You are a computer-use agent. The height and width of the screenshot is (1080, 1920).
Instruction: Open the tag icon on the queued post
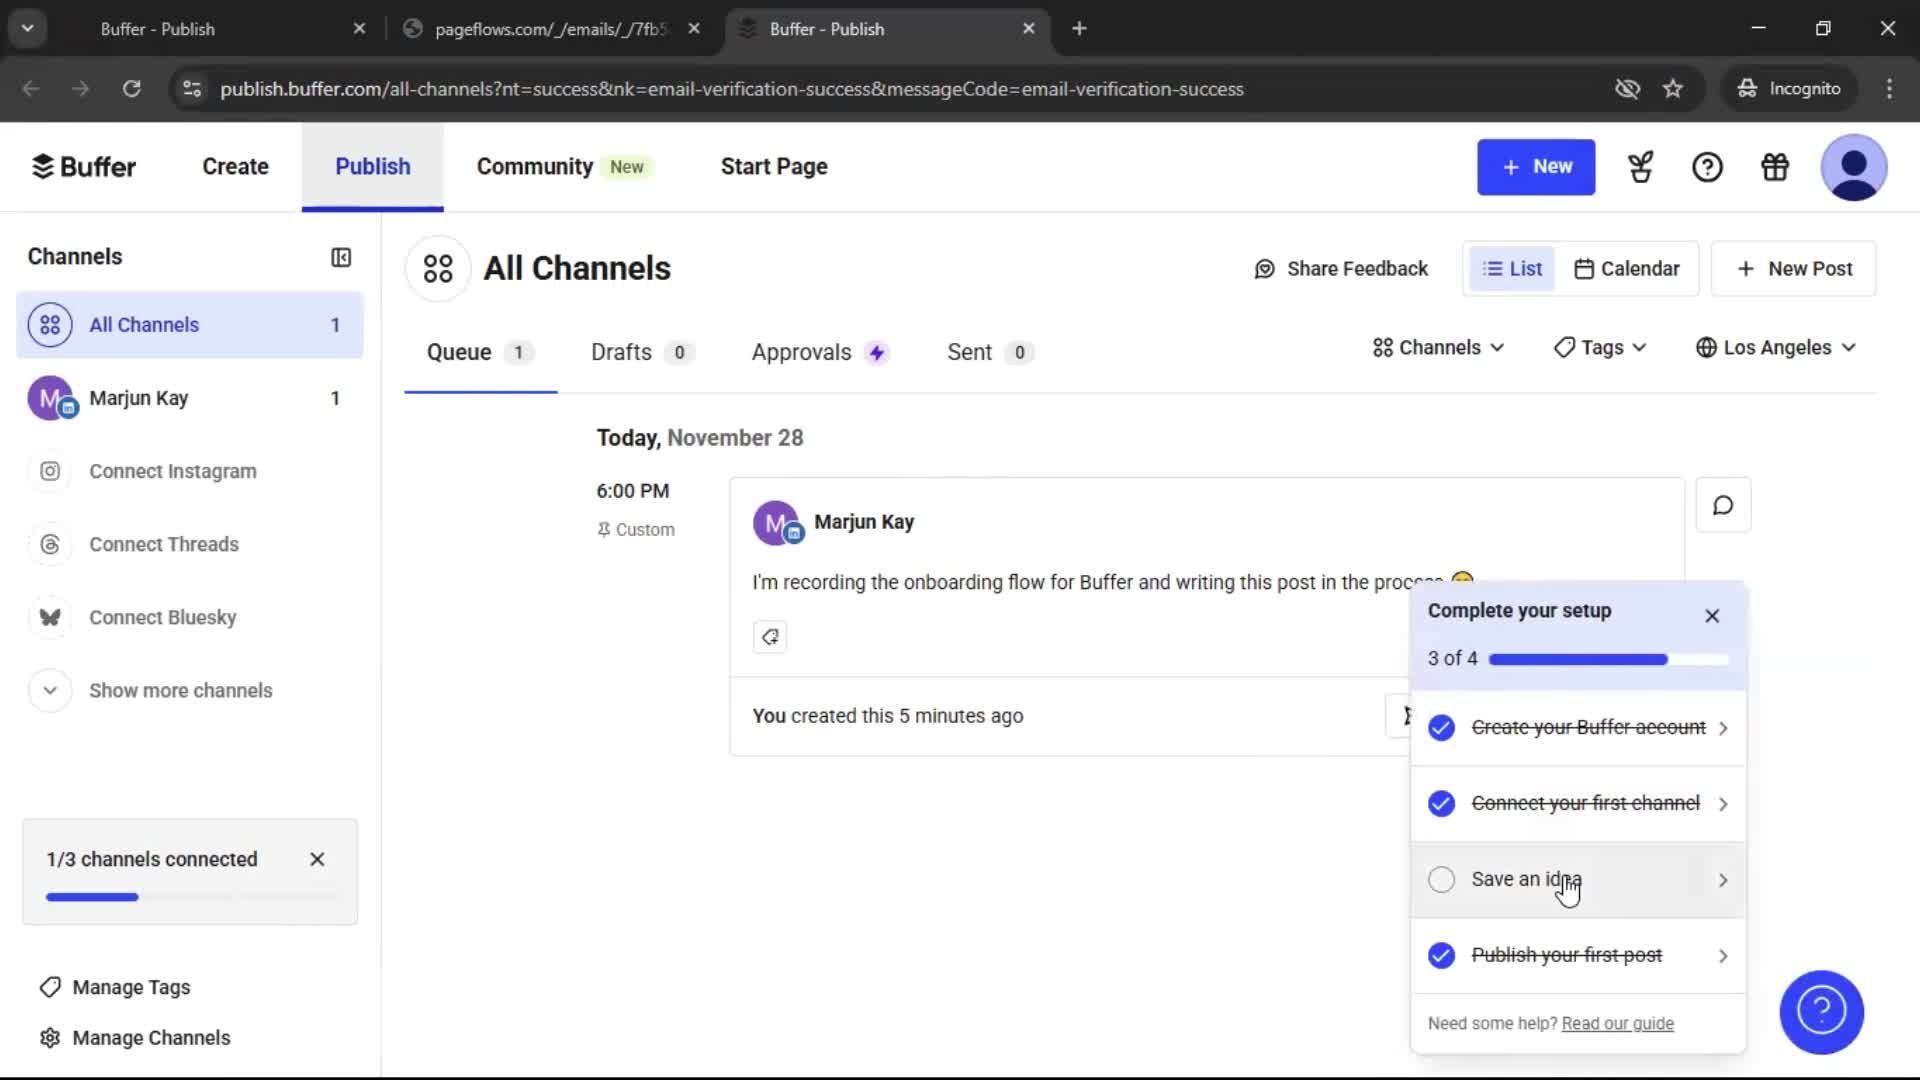click(769, 637)
